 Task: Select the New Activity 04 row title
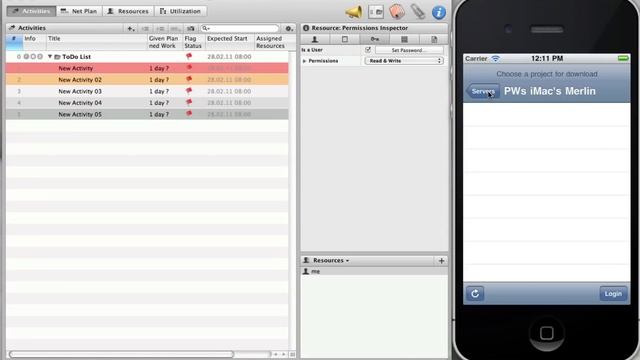80,103
